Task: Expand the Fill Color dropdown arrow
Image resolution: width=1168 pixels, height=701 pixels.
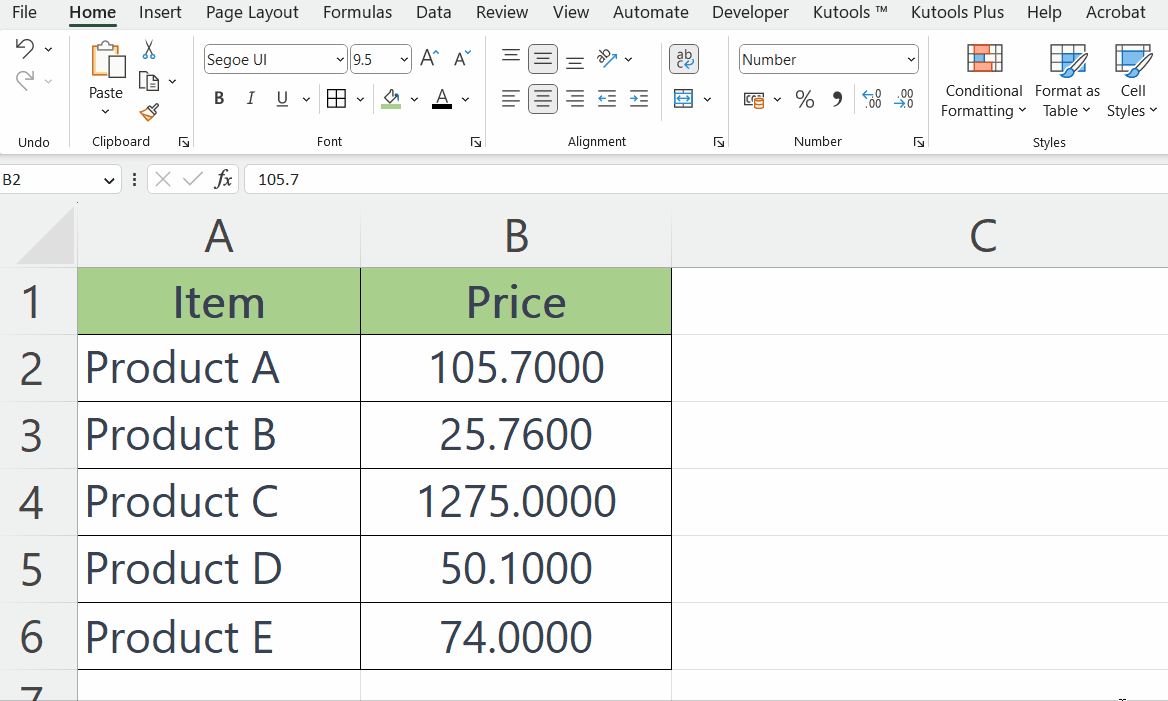Action: point(414,98)
